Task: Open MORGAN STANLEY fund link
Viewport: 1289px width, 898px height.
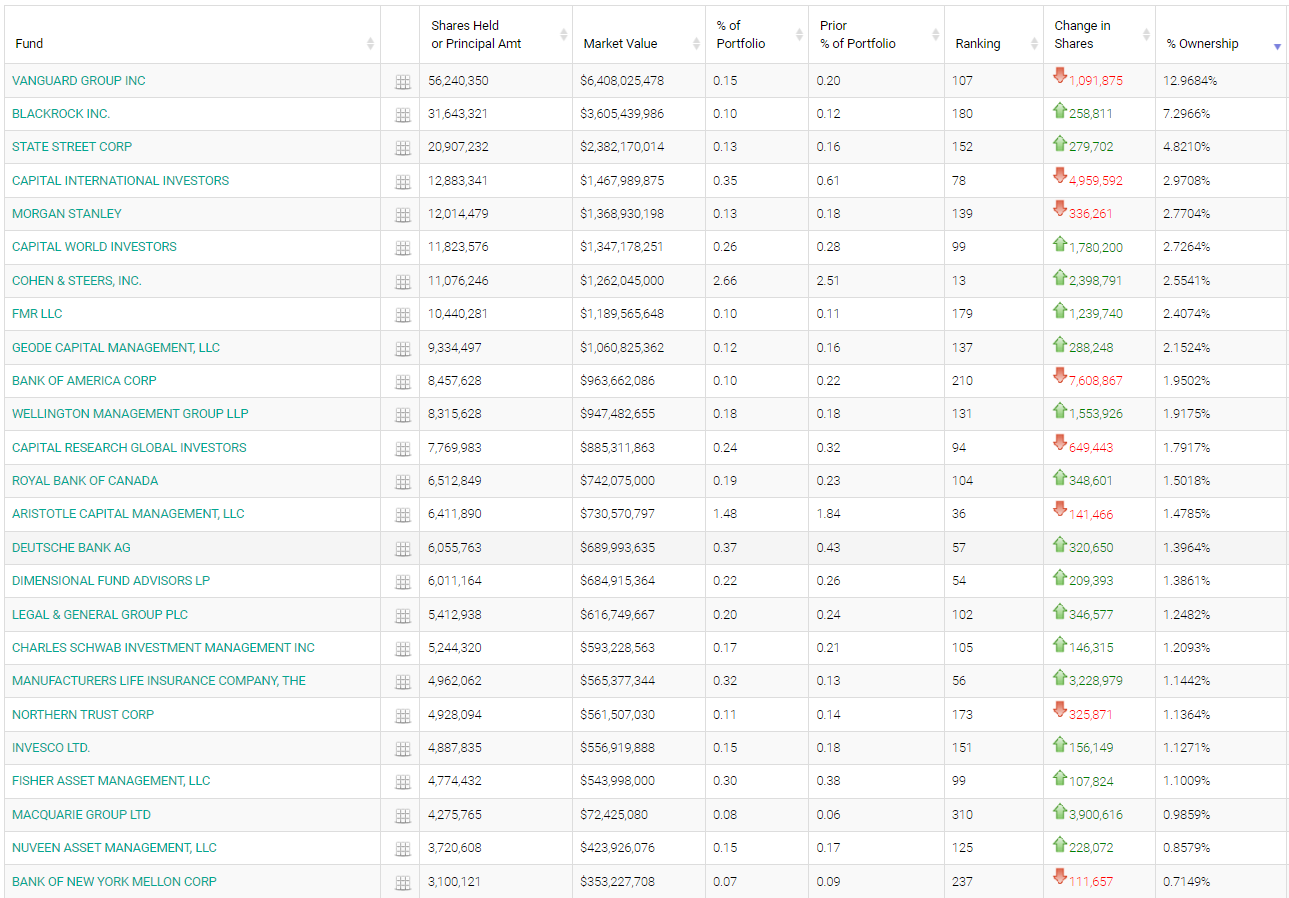Action: (67, 214)
